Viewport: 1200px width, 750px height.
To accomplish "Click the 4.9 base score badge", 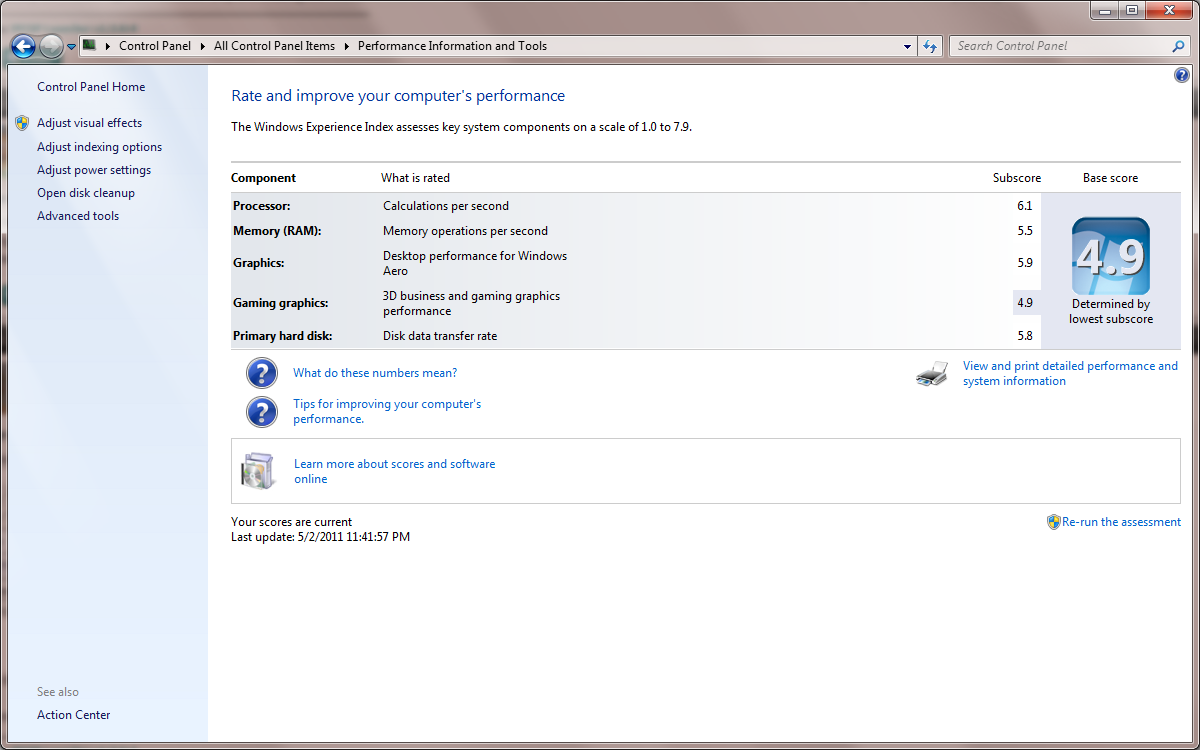I will point(1110,257).
